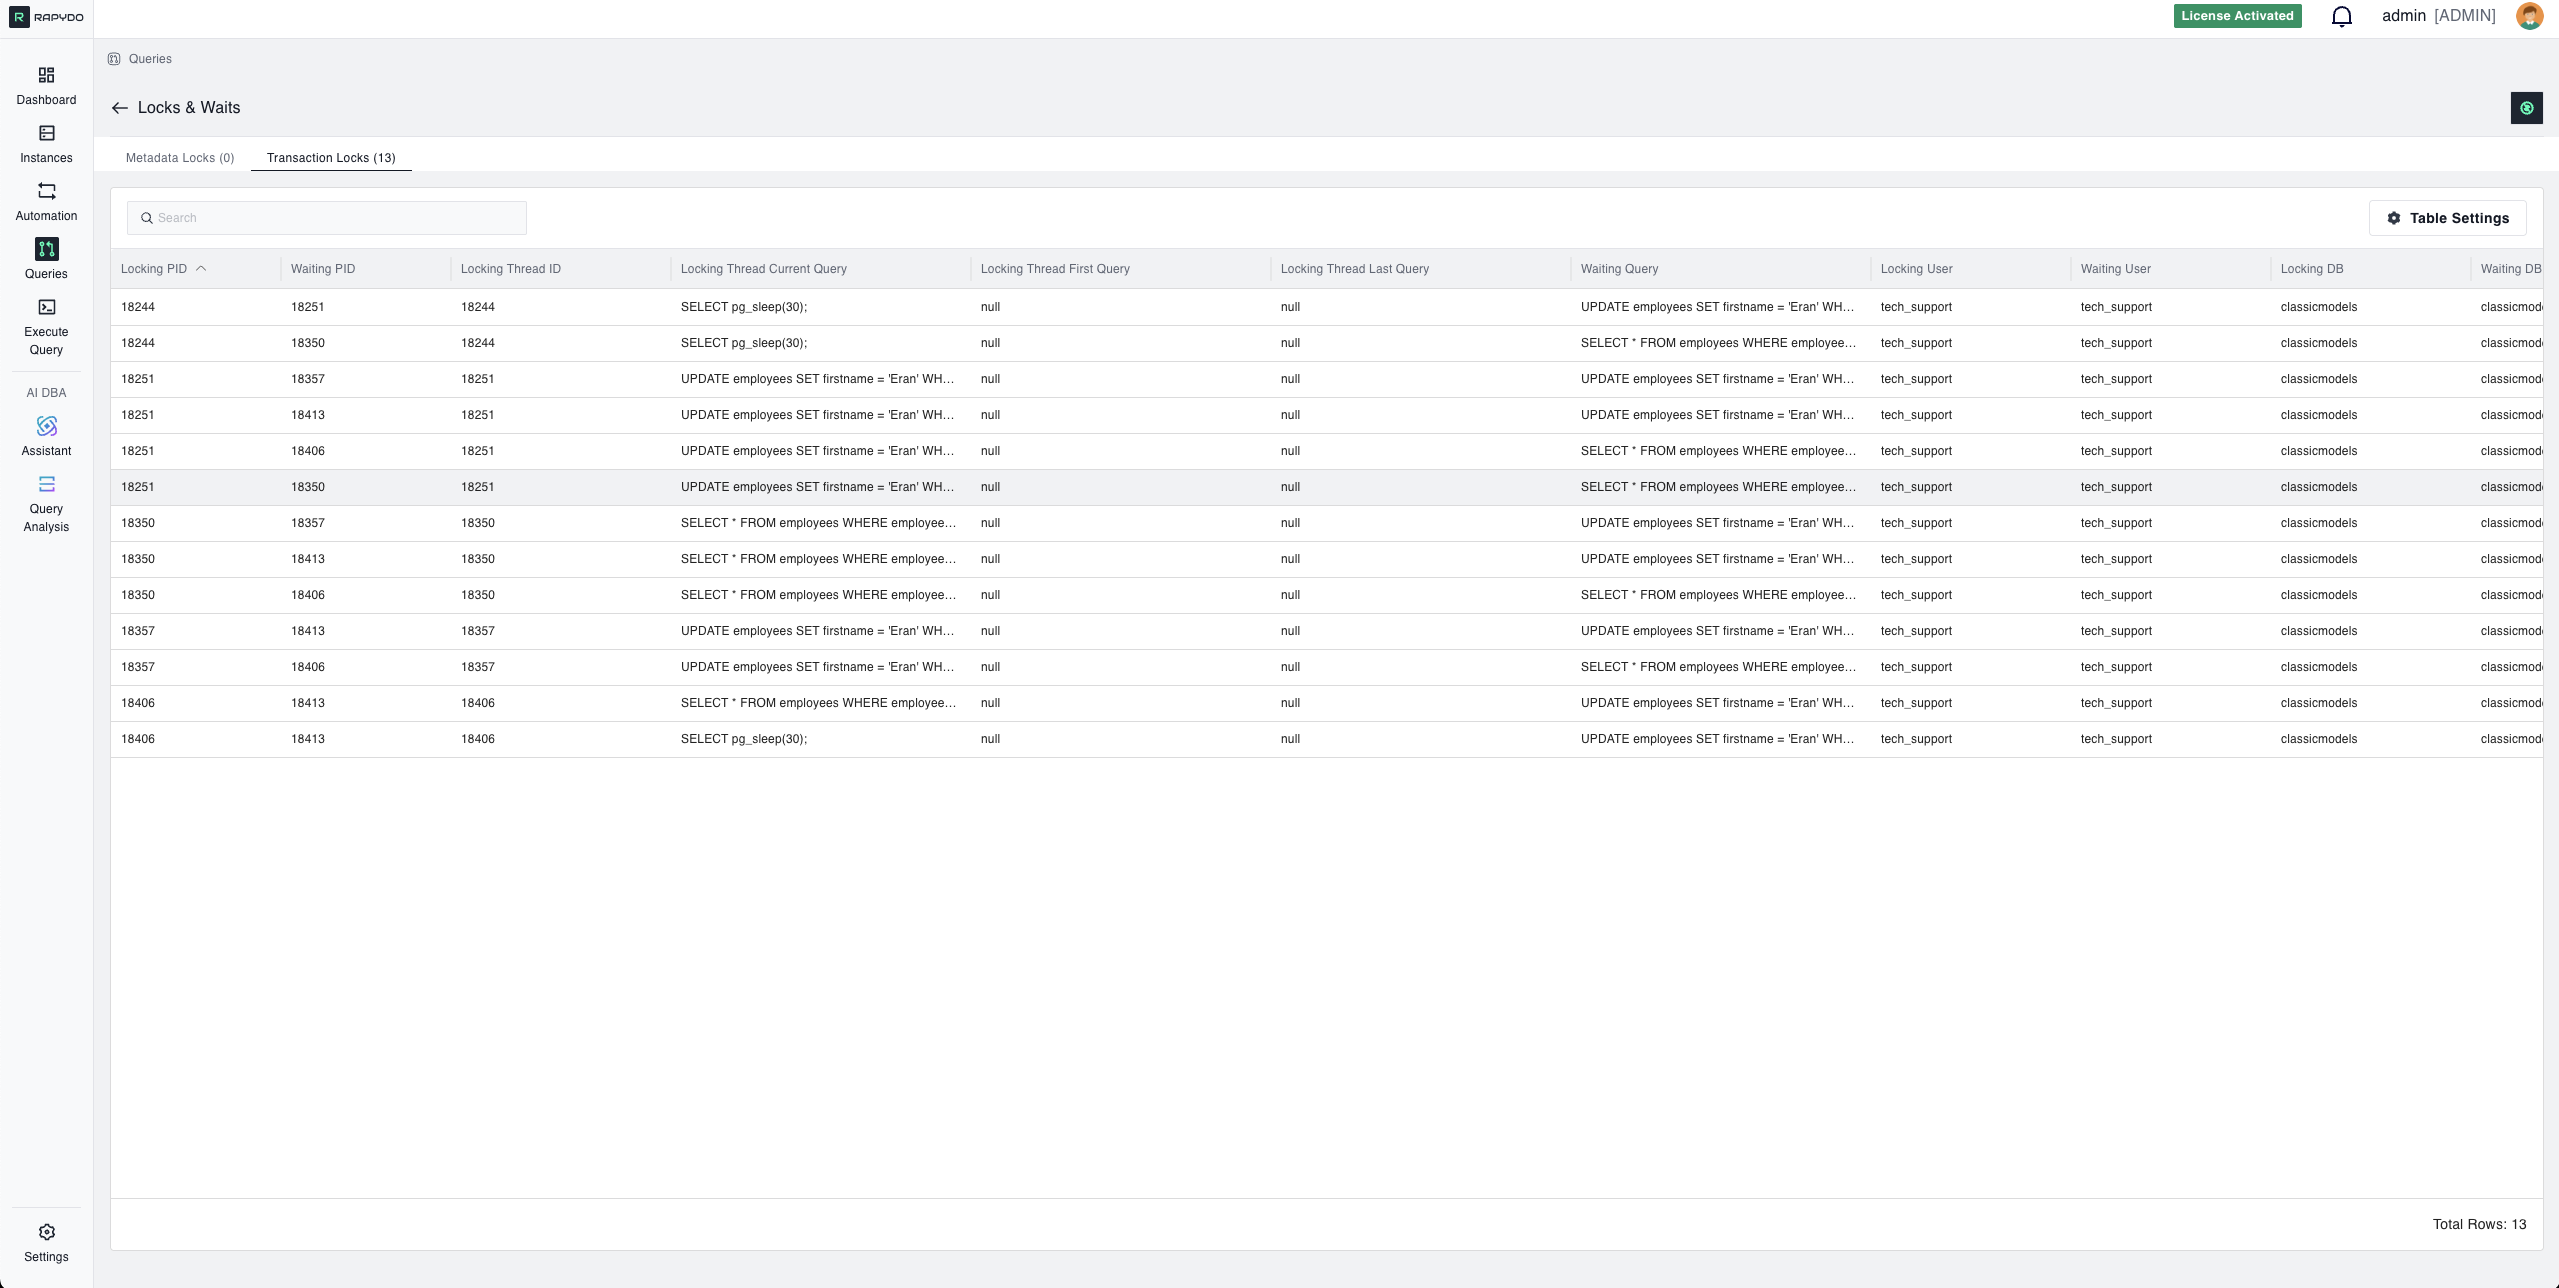Click the Execute Query icon

(x=46, y=309)
